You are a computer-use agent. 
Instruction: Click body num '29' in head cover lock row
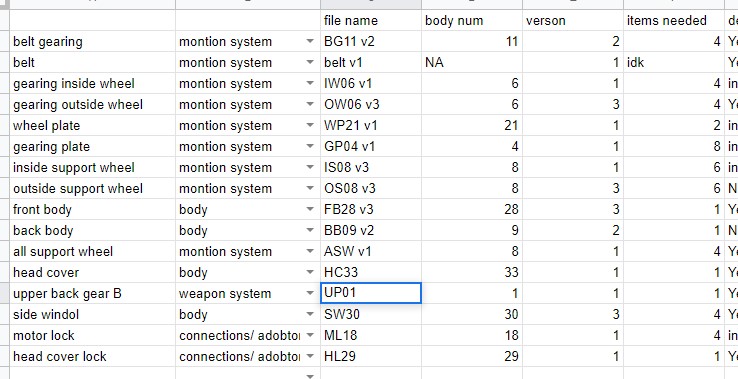[x=472, y=356]
